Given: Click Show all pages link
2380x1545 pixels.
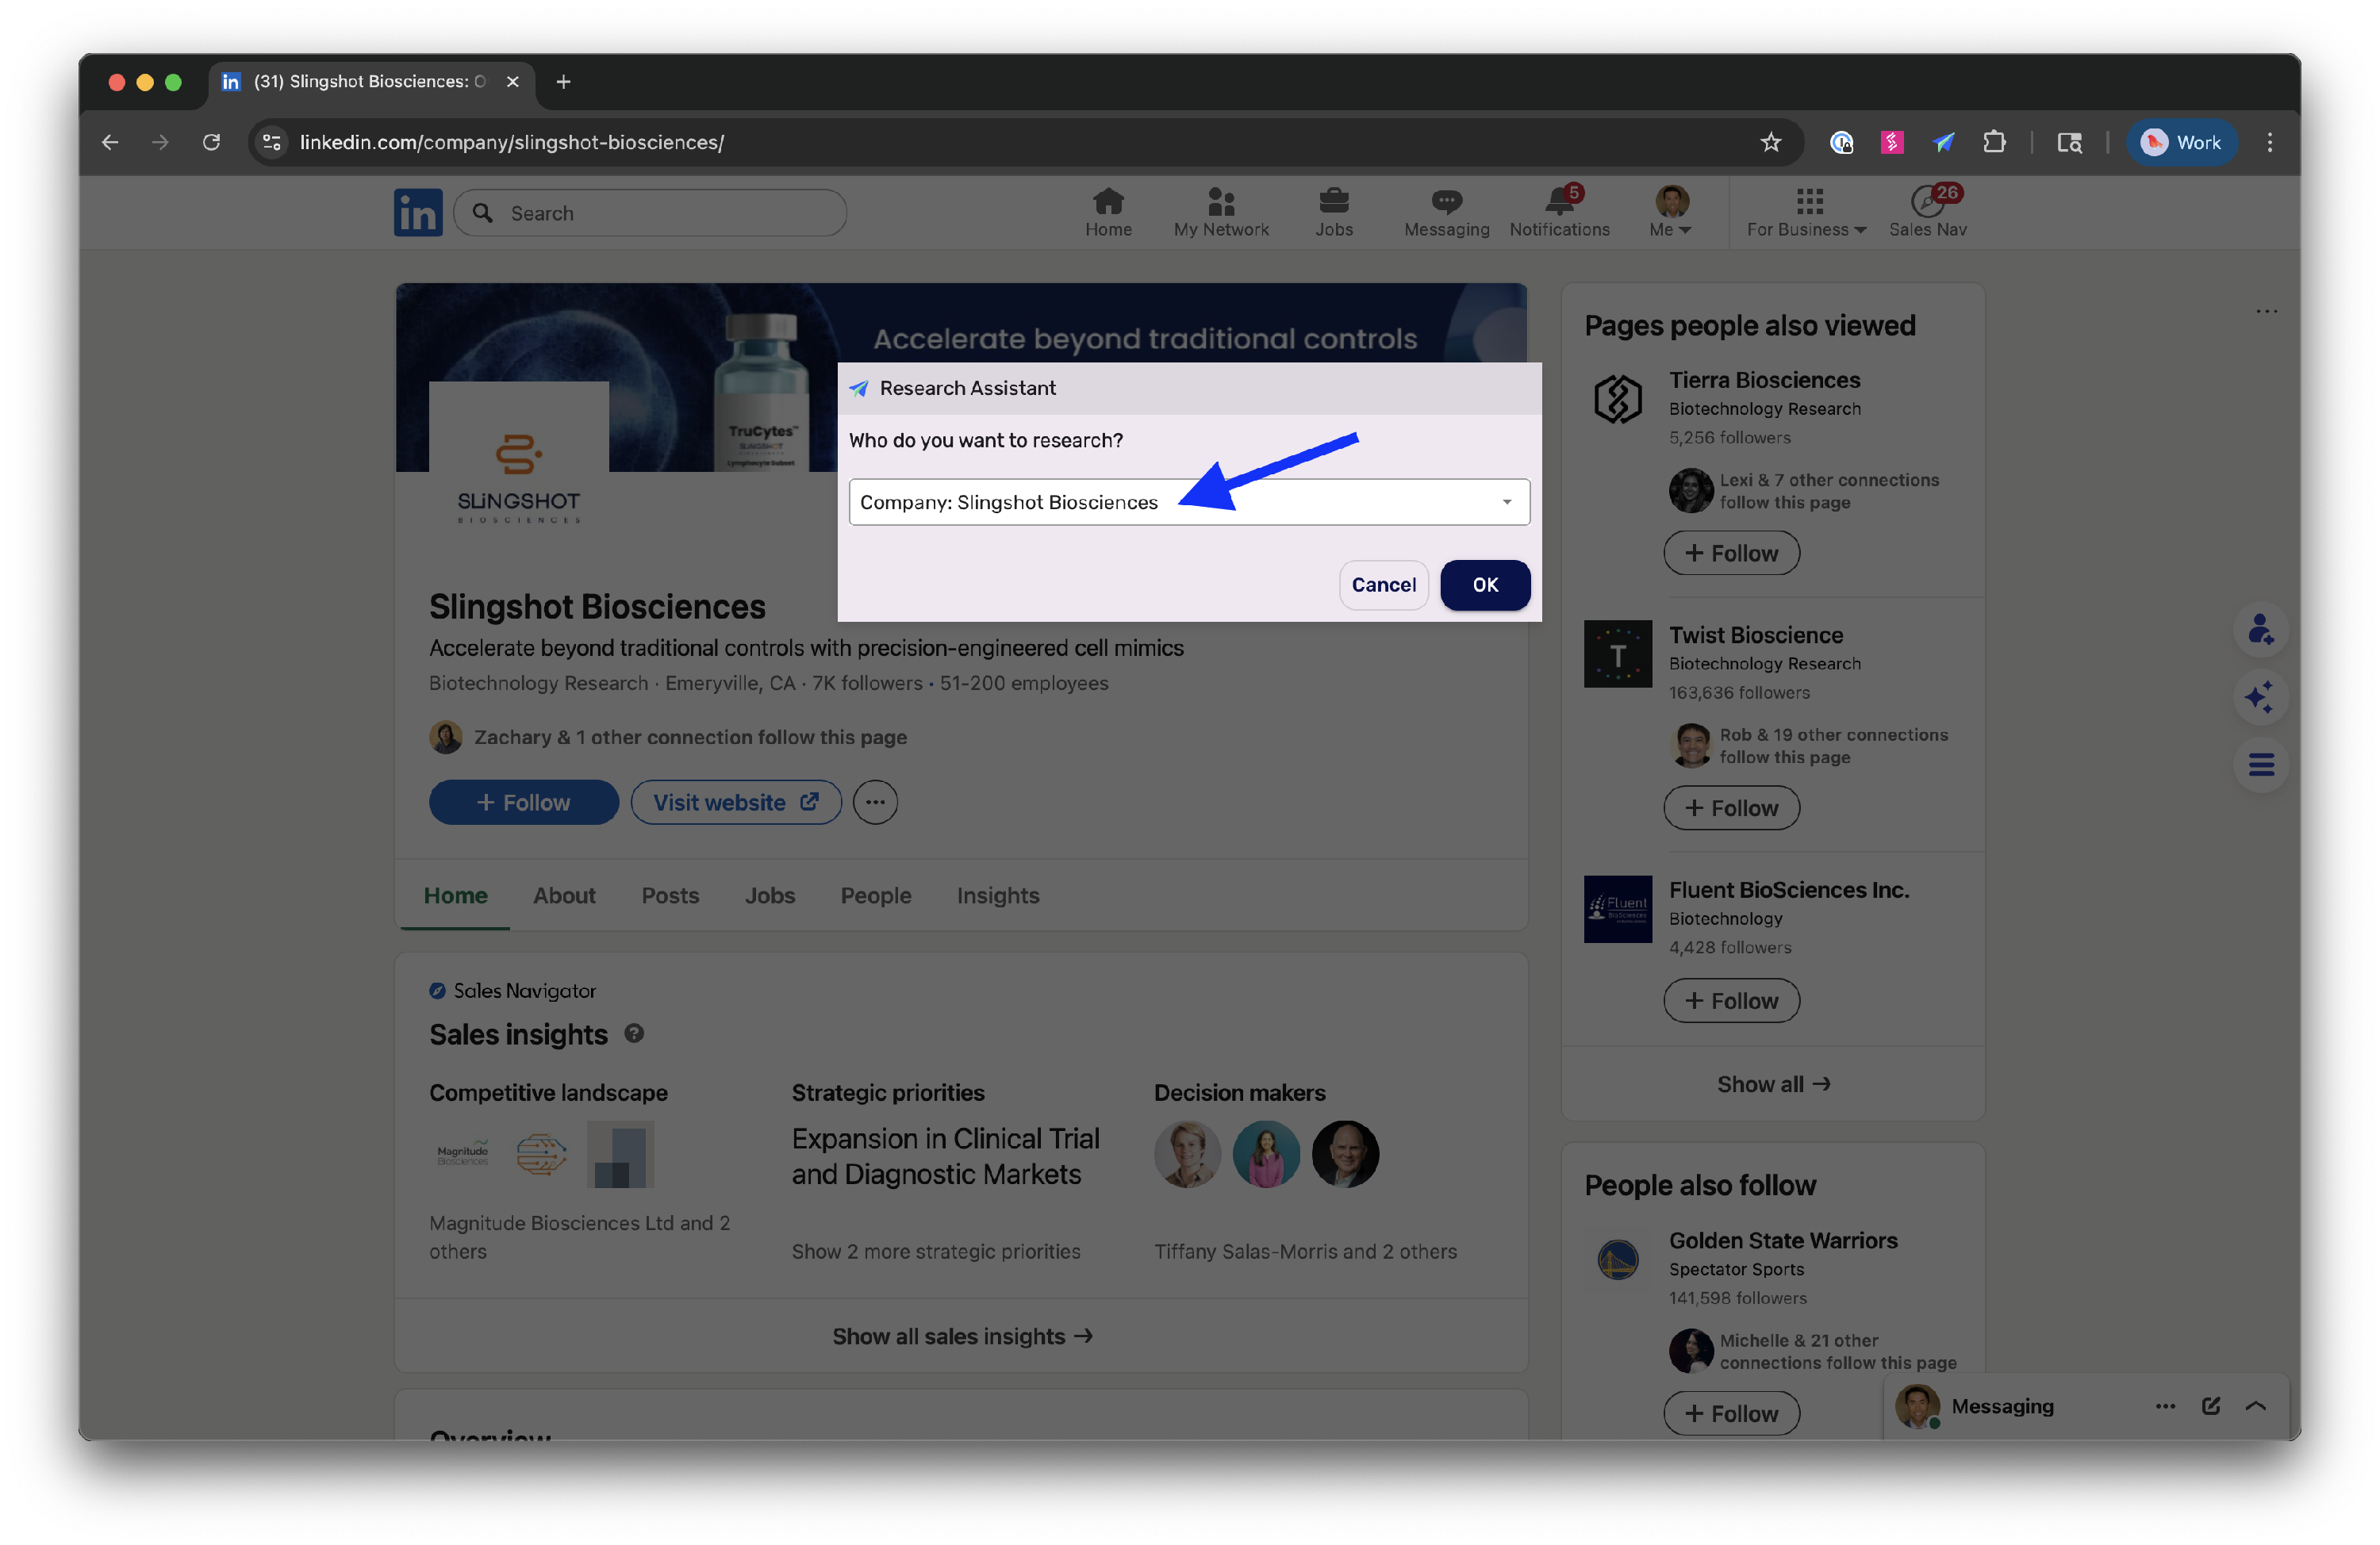Looking at the screenshot, I should coord(1773,1083).
